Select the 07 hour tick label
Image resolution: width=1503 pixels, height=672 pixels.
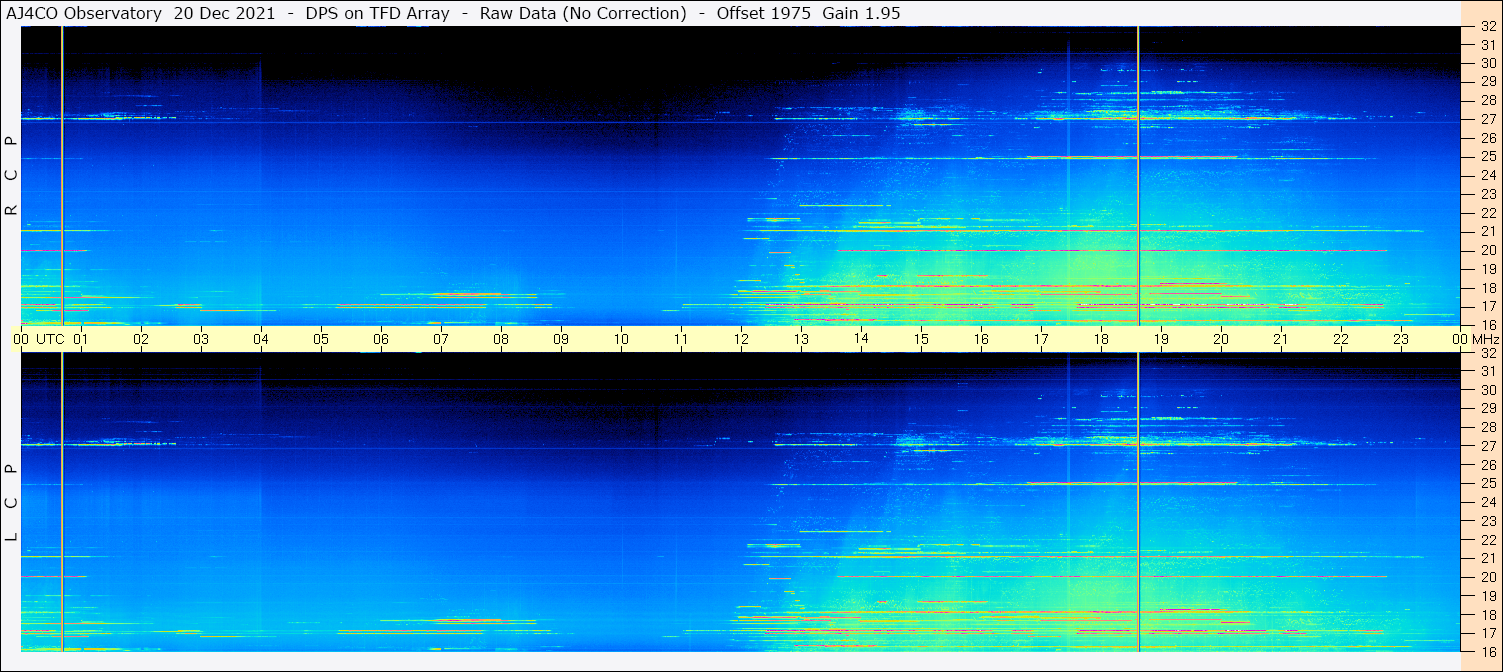[441, 339]
